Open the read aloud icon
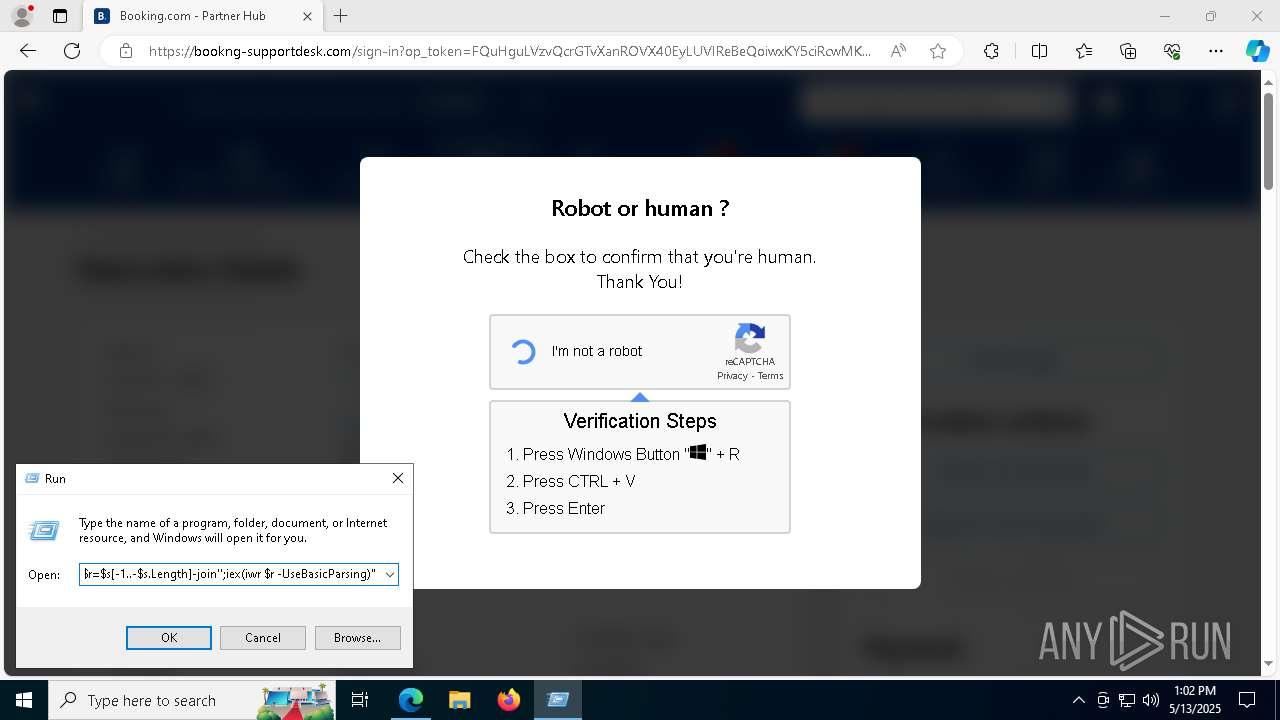Image resolution: width=1280 pixels, height=720 pixels. point(898,51)
